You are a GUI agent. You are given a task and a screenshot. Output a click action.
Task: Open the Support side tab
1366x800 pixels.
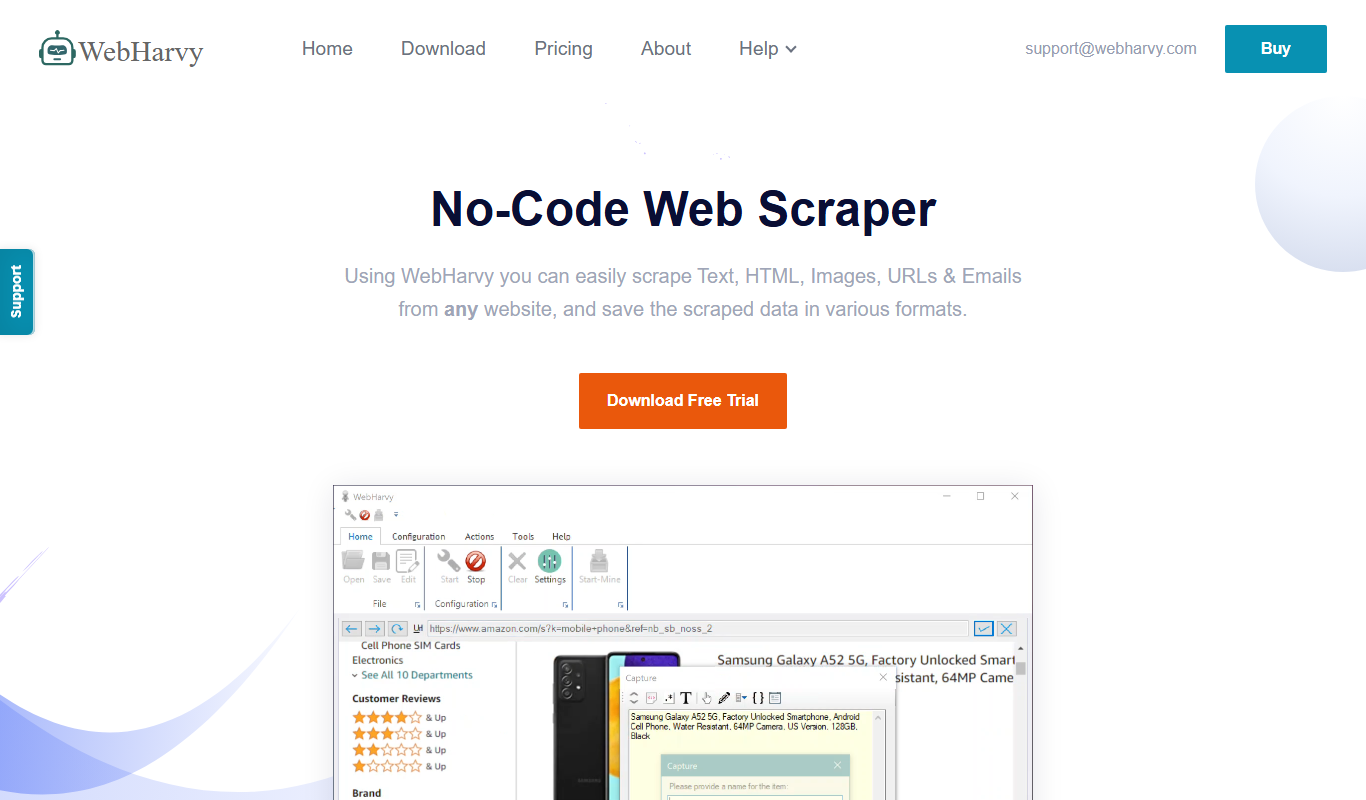[17, 291]
